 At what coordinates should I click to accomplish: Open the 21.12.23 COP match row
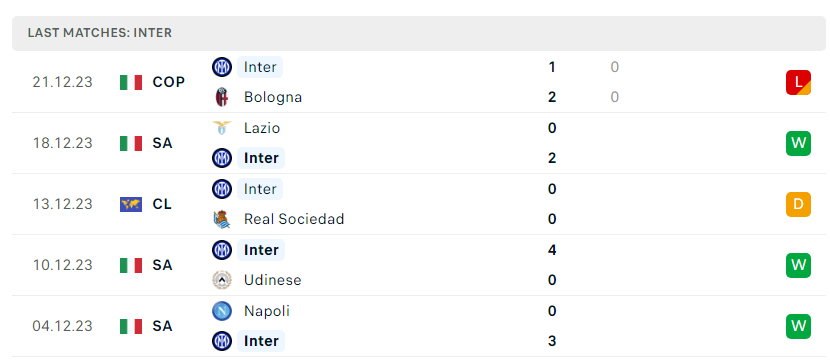point(418,82)
